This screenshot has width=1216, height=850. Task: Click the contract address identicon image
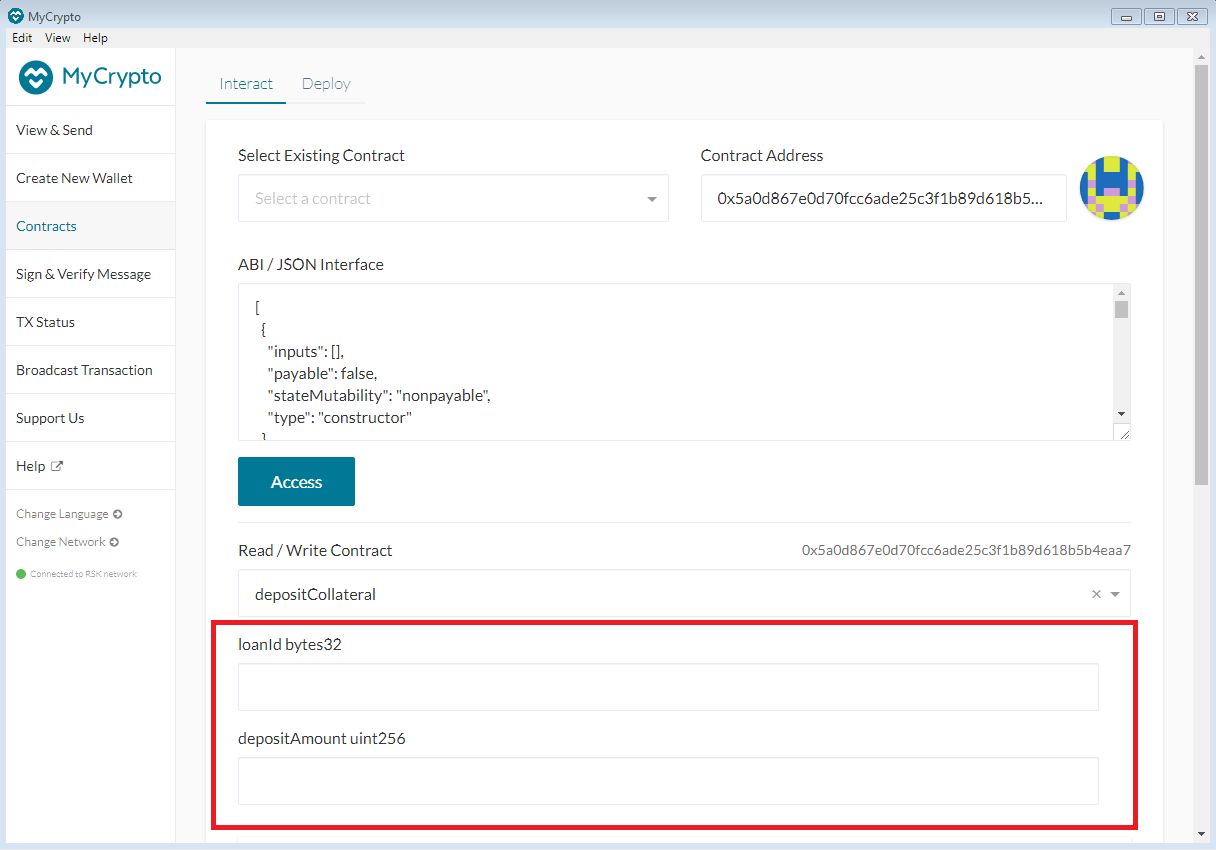tap(1112, 188)
